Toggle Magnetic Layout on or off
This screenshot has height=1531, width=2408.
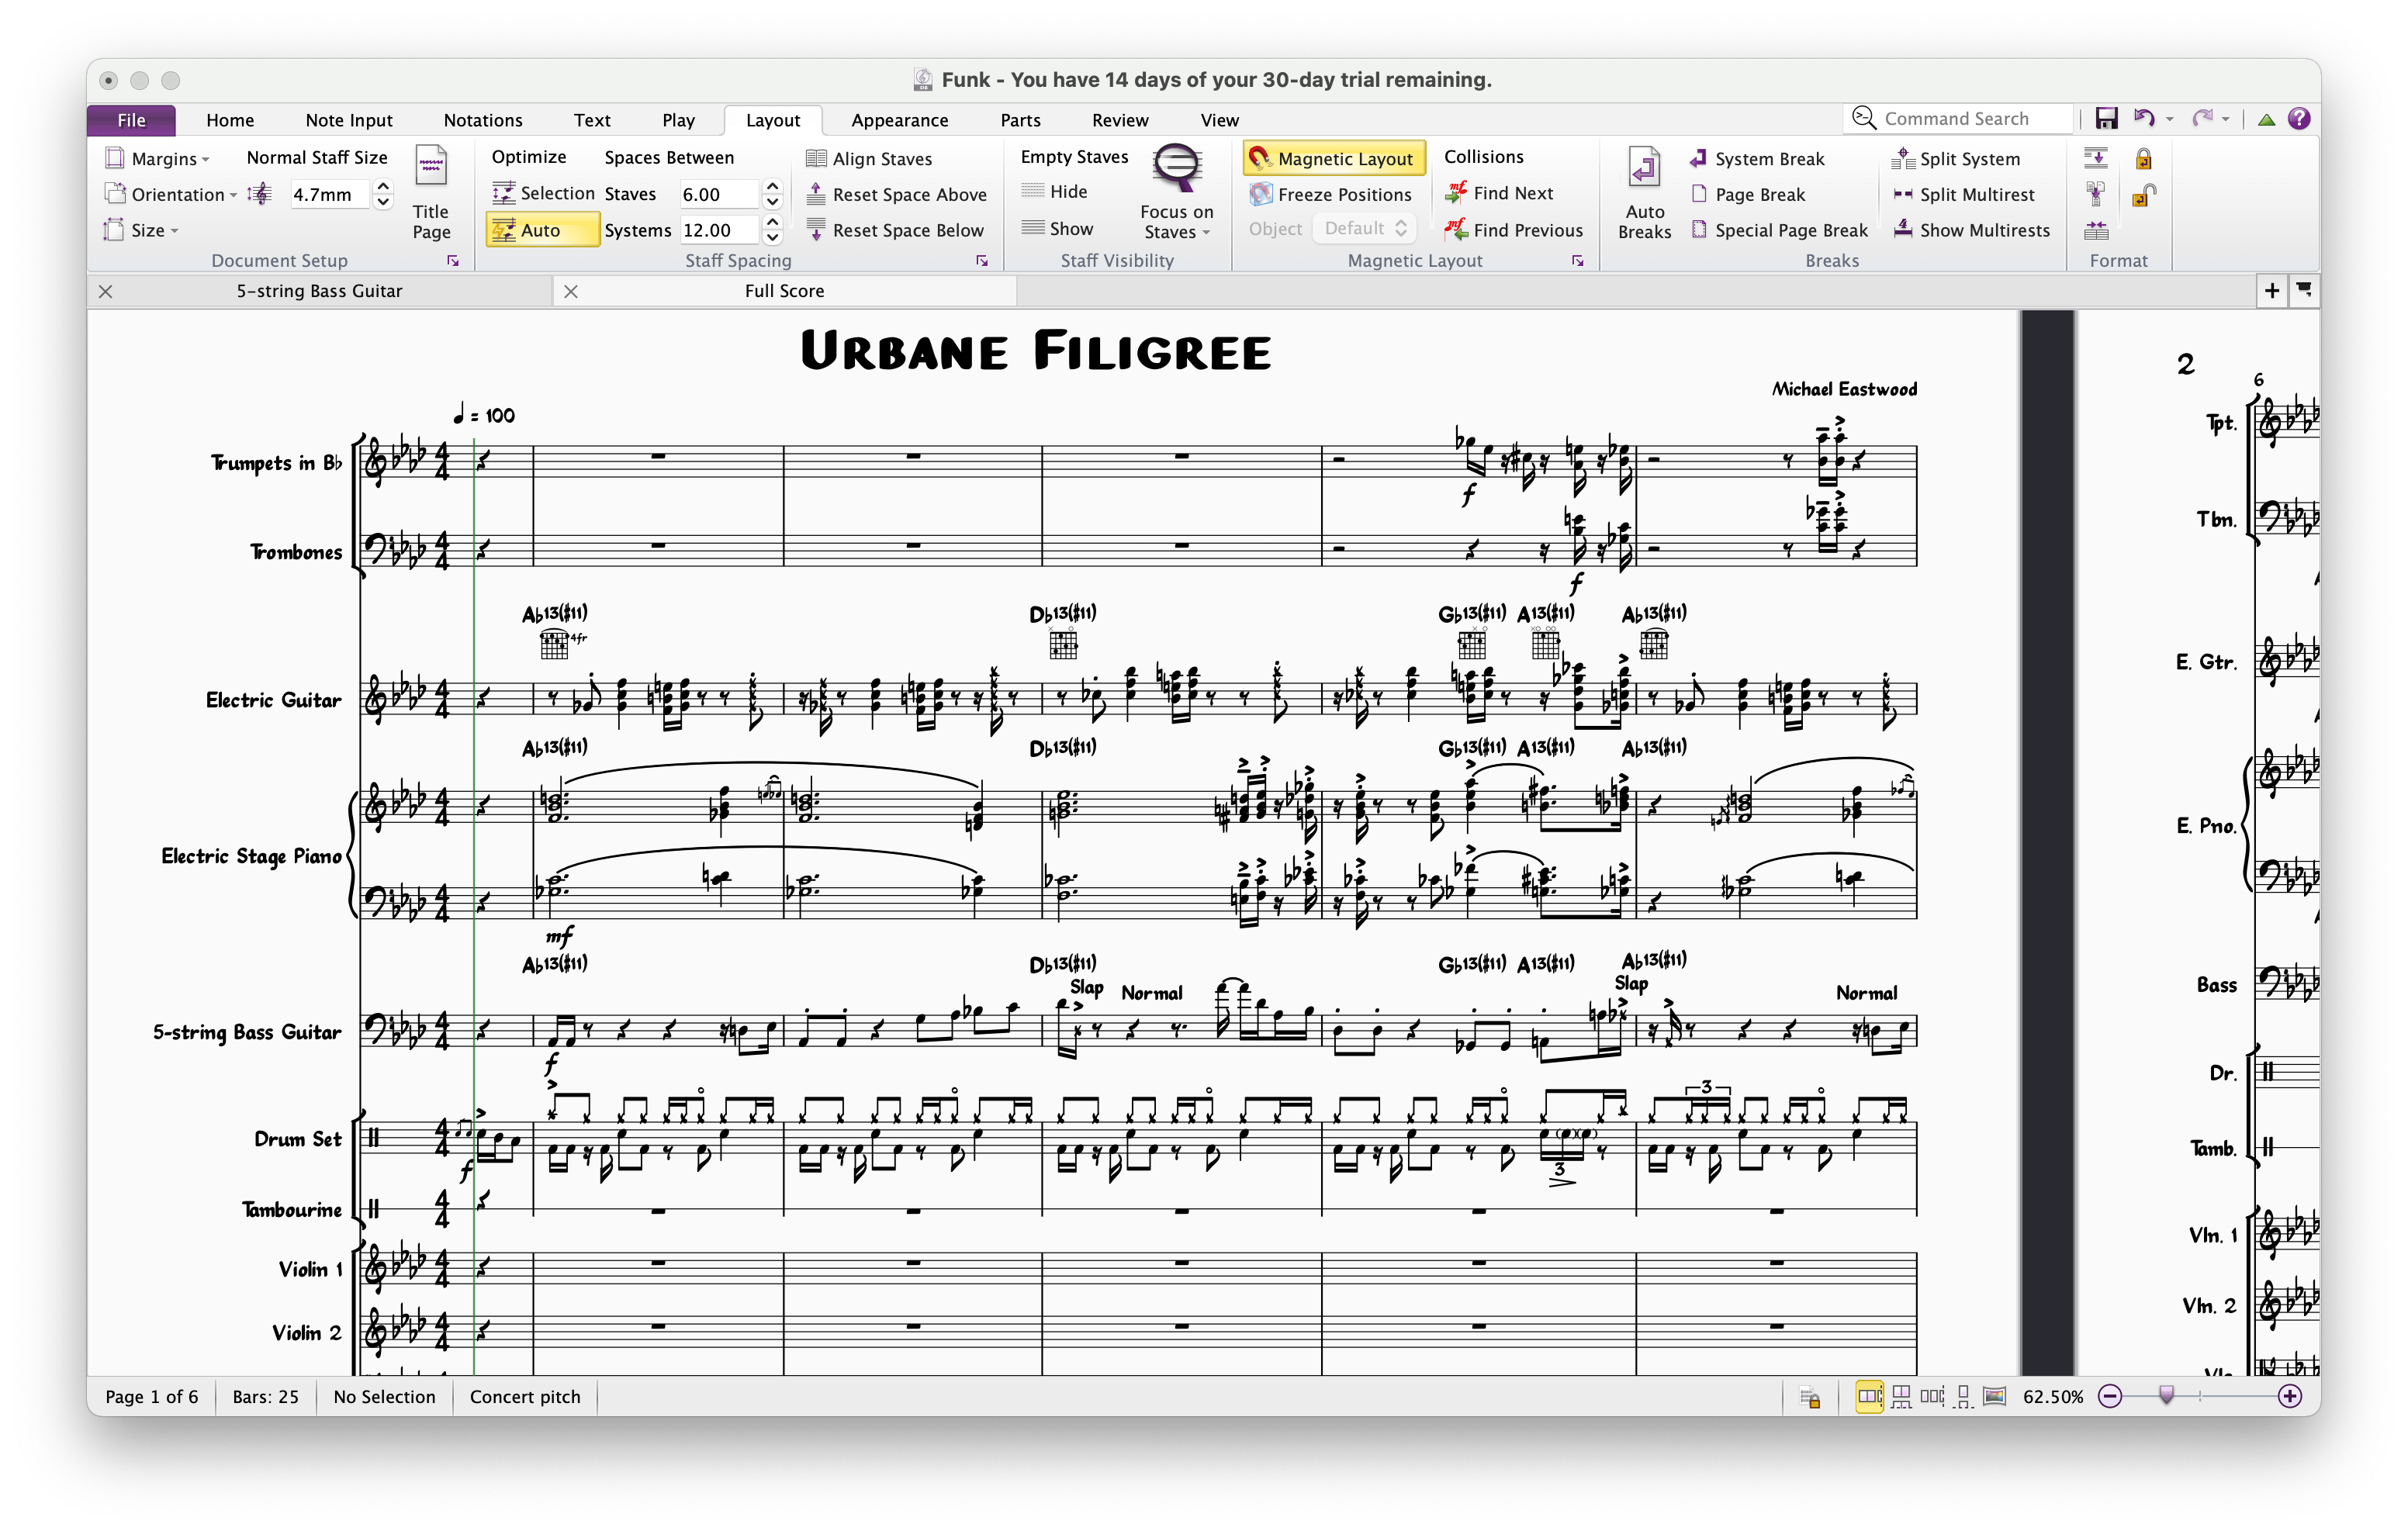pyautogui.click(x=1334, y=158)
